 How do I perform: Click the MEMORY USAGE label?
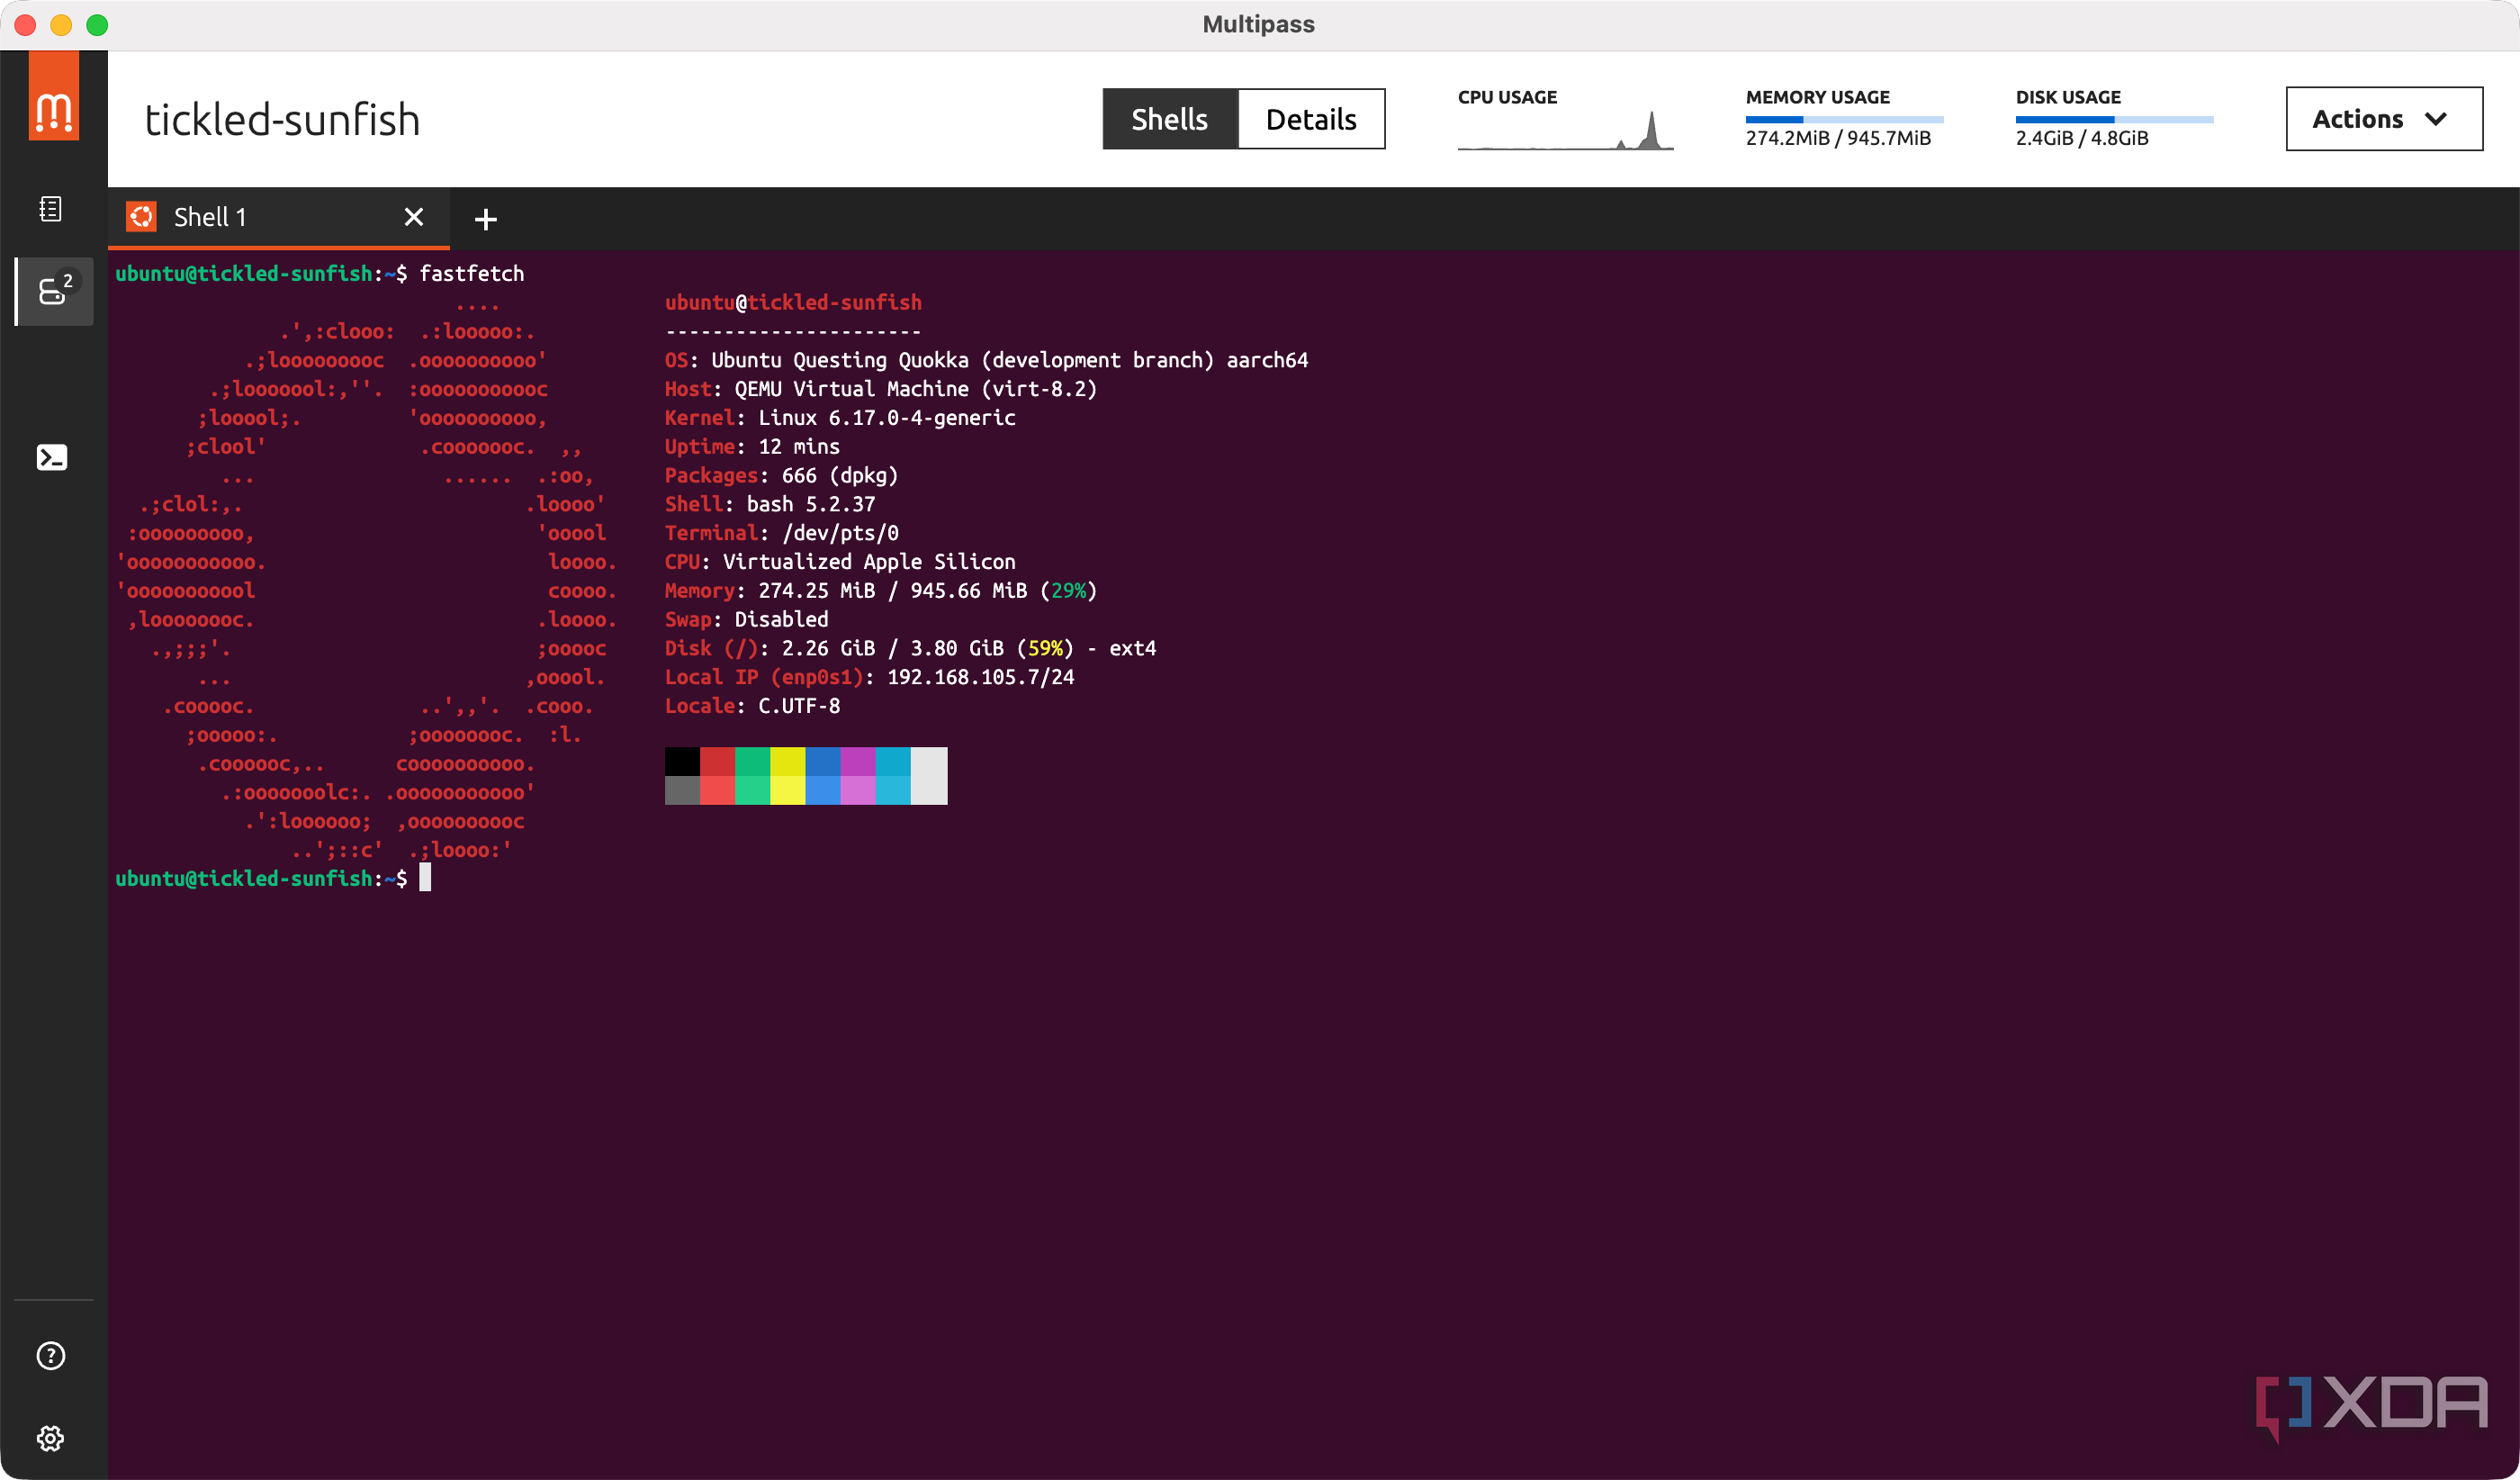tap(1818, 97)
